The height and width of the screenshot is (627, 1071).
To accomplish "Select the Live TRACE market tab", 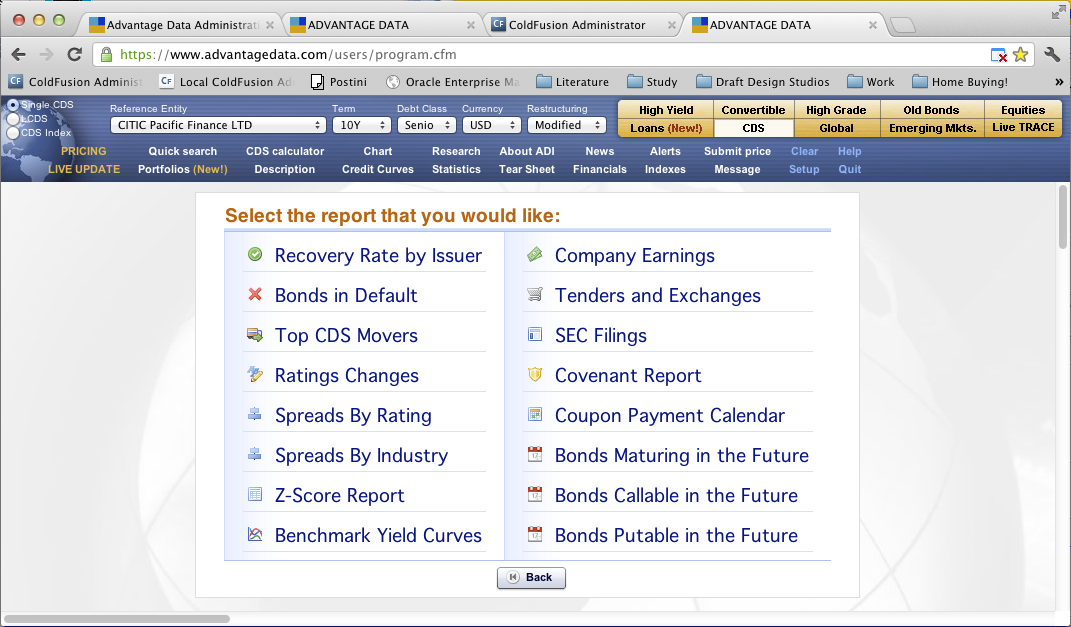I will 1023,127.
